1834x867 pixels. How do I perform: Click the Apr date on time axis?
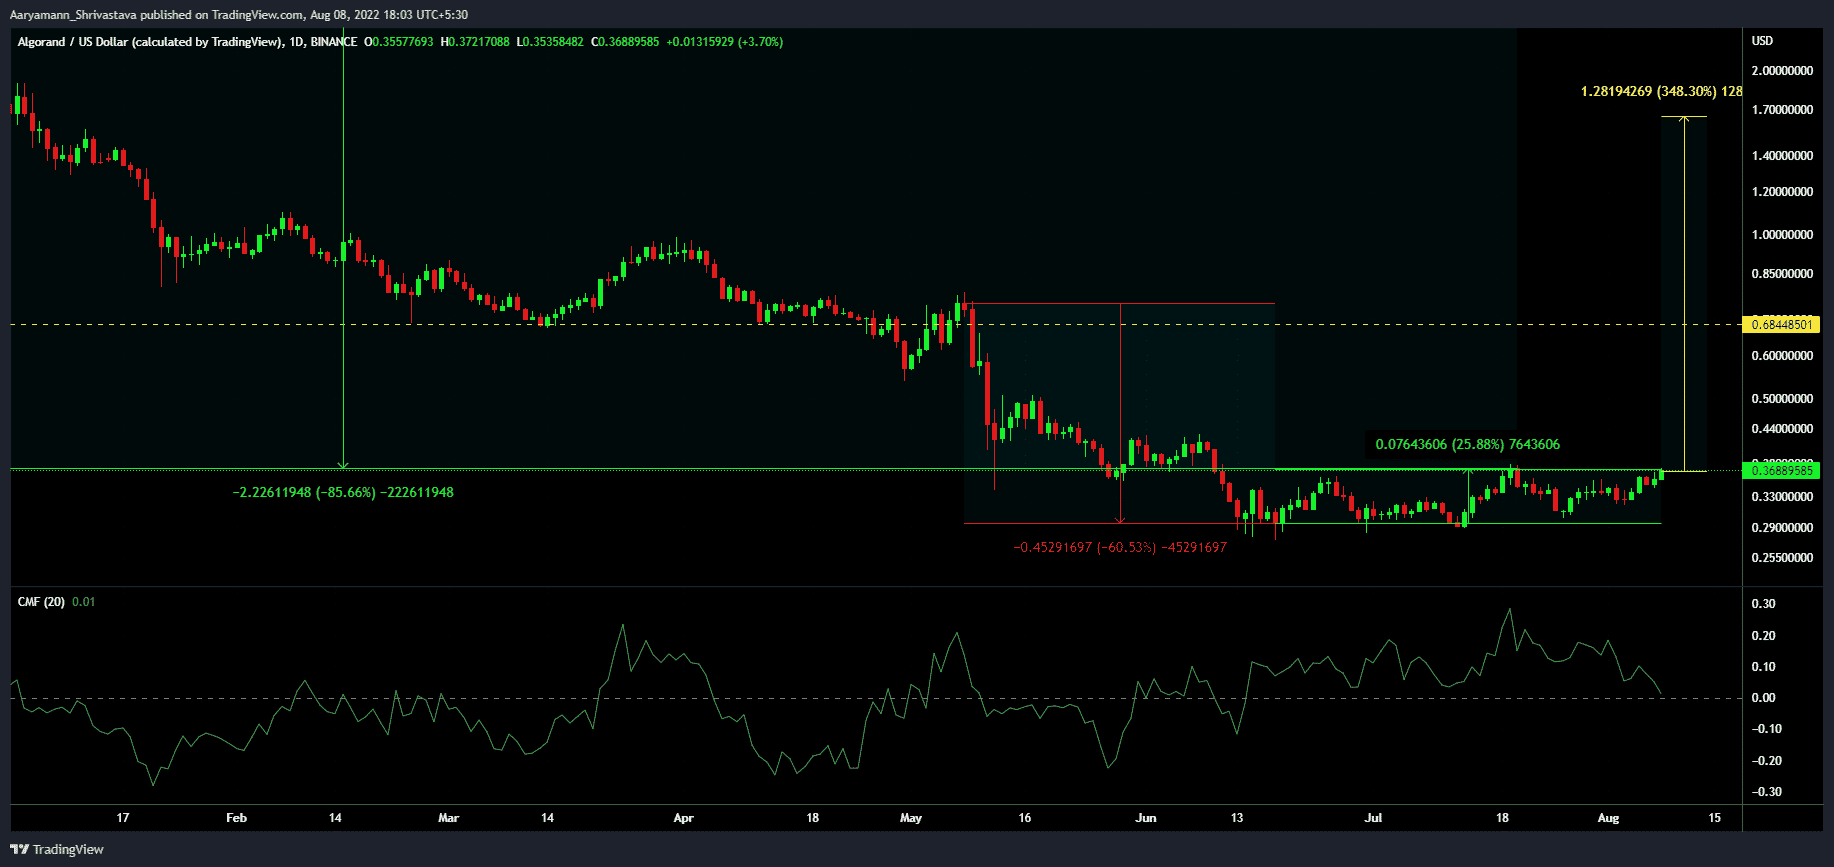click(x=684, y=818)
